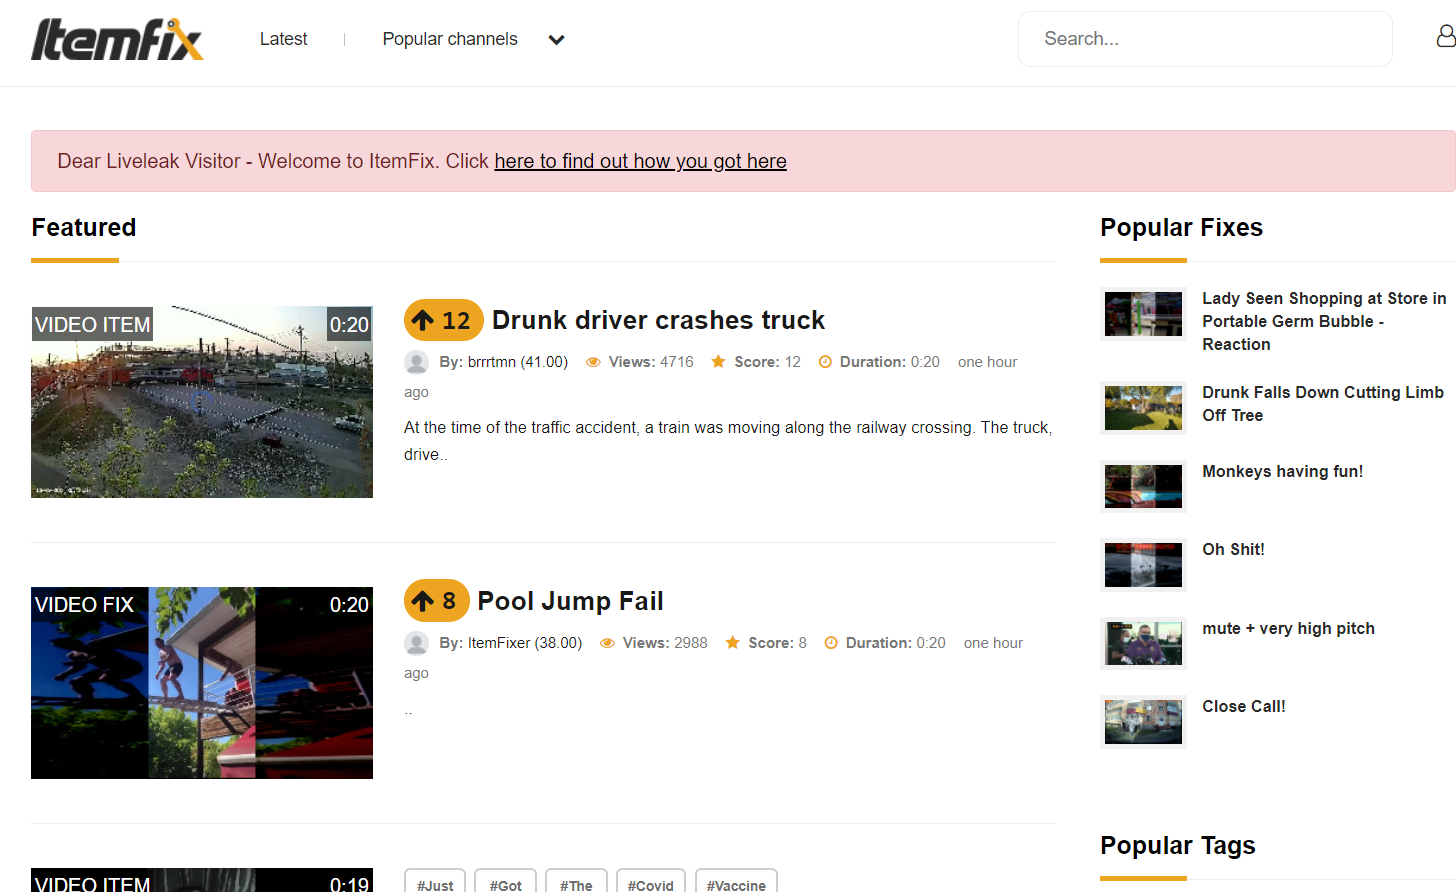This screenshot has height=892, width=1456.
Task: Click the upvote arrow showing 12
Action: (443, 320)
